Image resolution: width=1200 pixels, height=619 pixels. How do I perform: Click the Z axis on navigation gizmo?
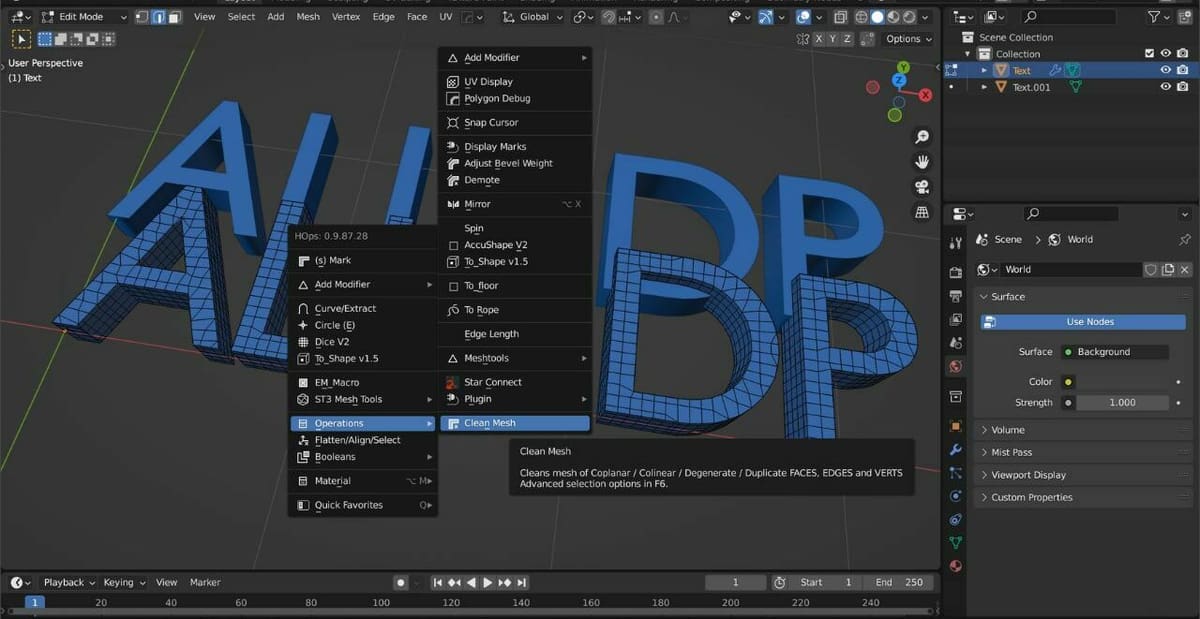[901, 79]
